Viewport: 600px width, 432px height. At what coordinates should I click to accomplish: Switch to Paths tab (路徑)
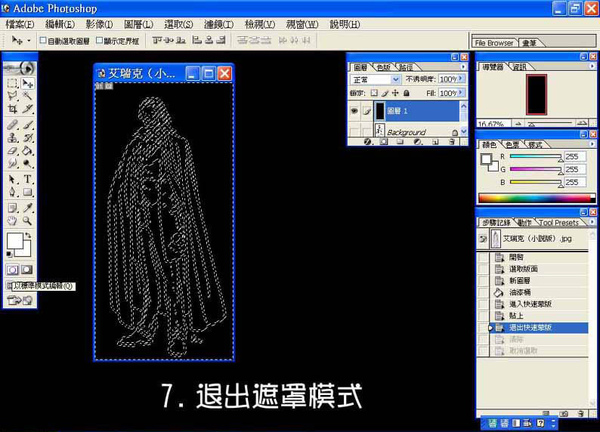point(406,67)
